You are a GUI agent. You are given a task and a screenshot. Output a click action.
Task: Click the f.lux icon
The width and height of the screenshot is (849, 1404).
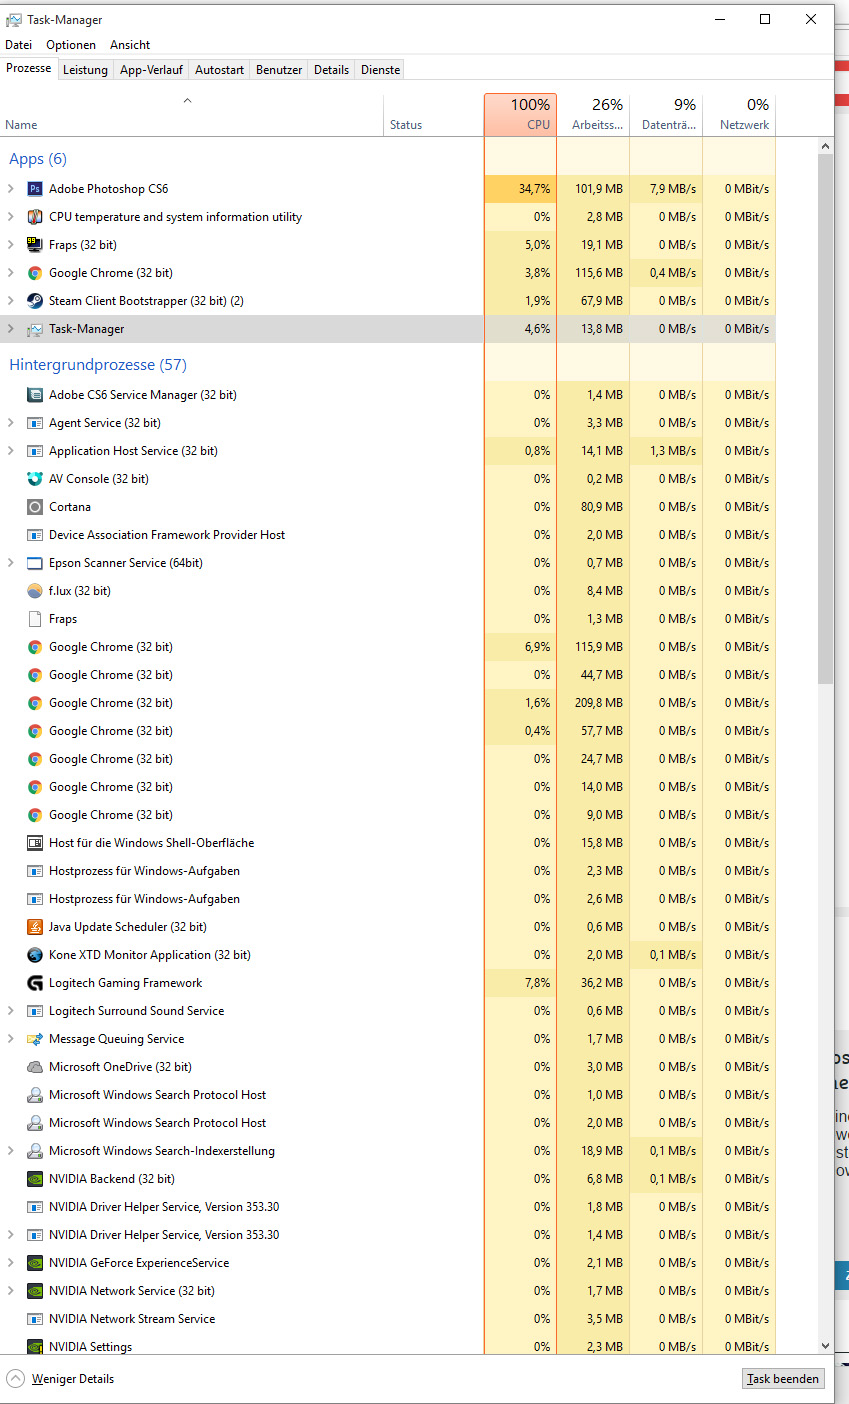click(x=35, y=591)
